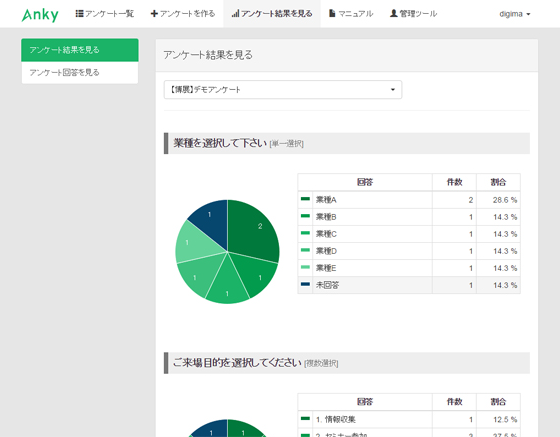Click the 業種E legend color swatch
This screenshot has height=437, width=560.
[305, 267]
